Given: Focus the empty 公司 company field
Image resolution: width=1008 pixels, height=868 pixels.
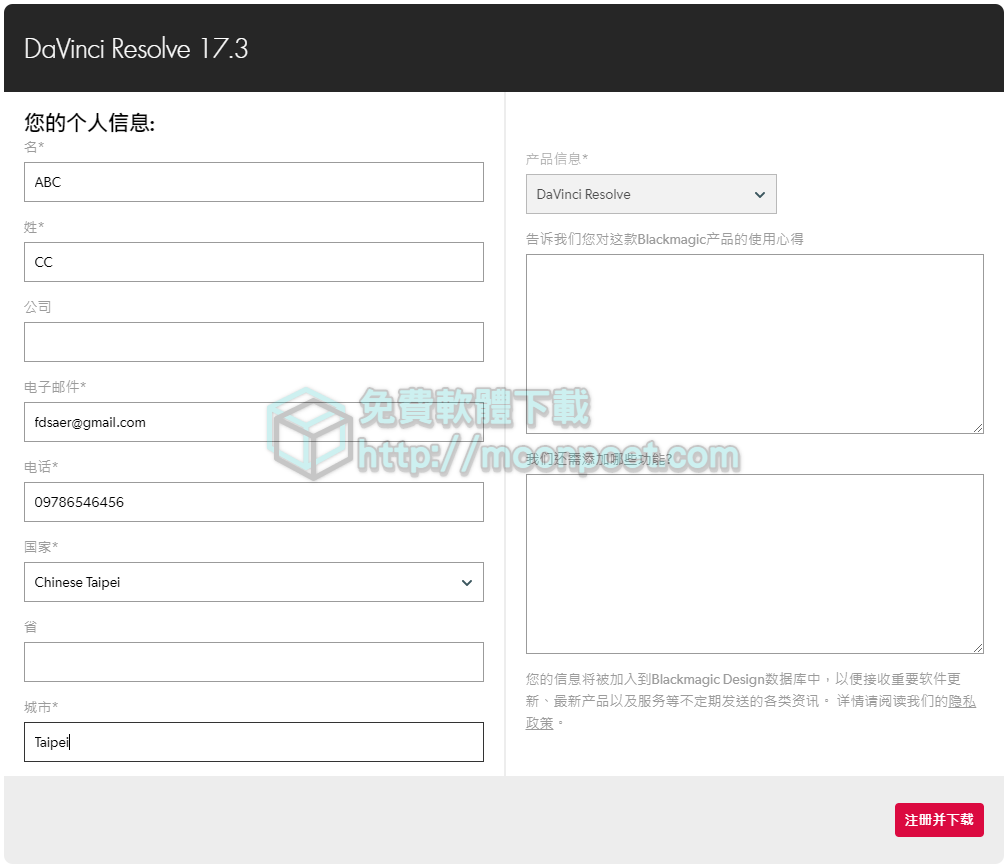Looking at the screenshot, I should tap(253, 342).
